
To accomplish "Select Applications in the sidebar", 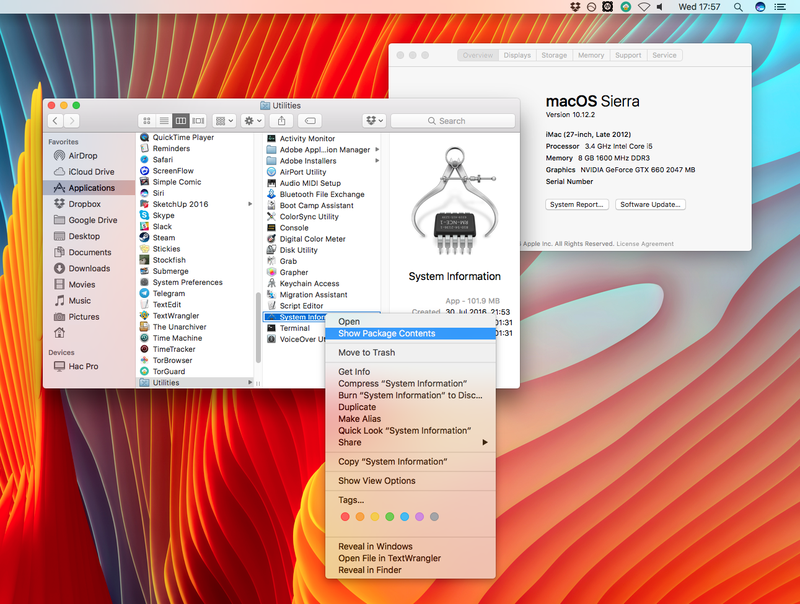I will (89, 188).
